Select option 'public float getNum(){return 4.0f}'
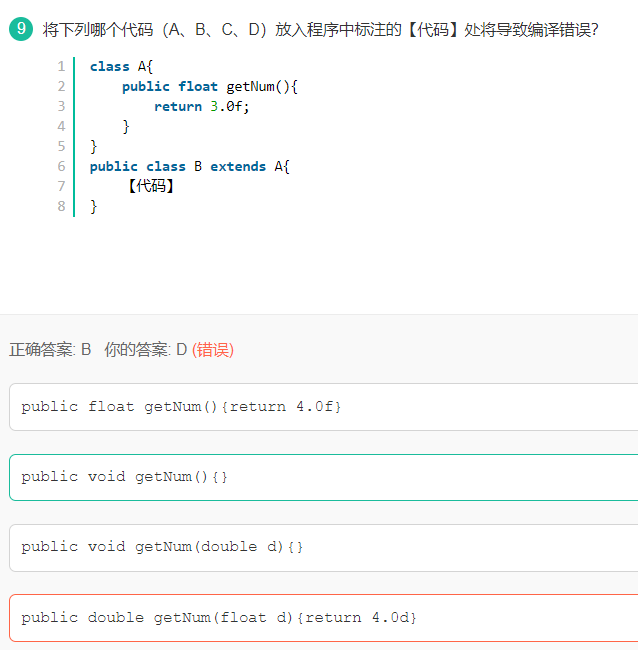Image resolution: width=638 pixels, height=650 pixels. (x=323, y=407)
